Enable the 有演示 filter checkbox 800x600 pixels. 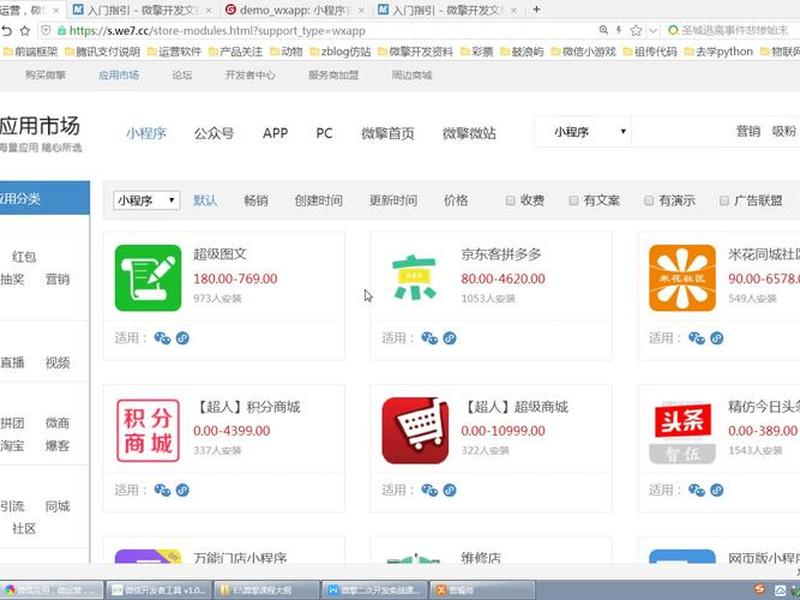coord(649,201)
